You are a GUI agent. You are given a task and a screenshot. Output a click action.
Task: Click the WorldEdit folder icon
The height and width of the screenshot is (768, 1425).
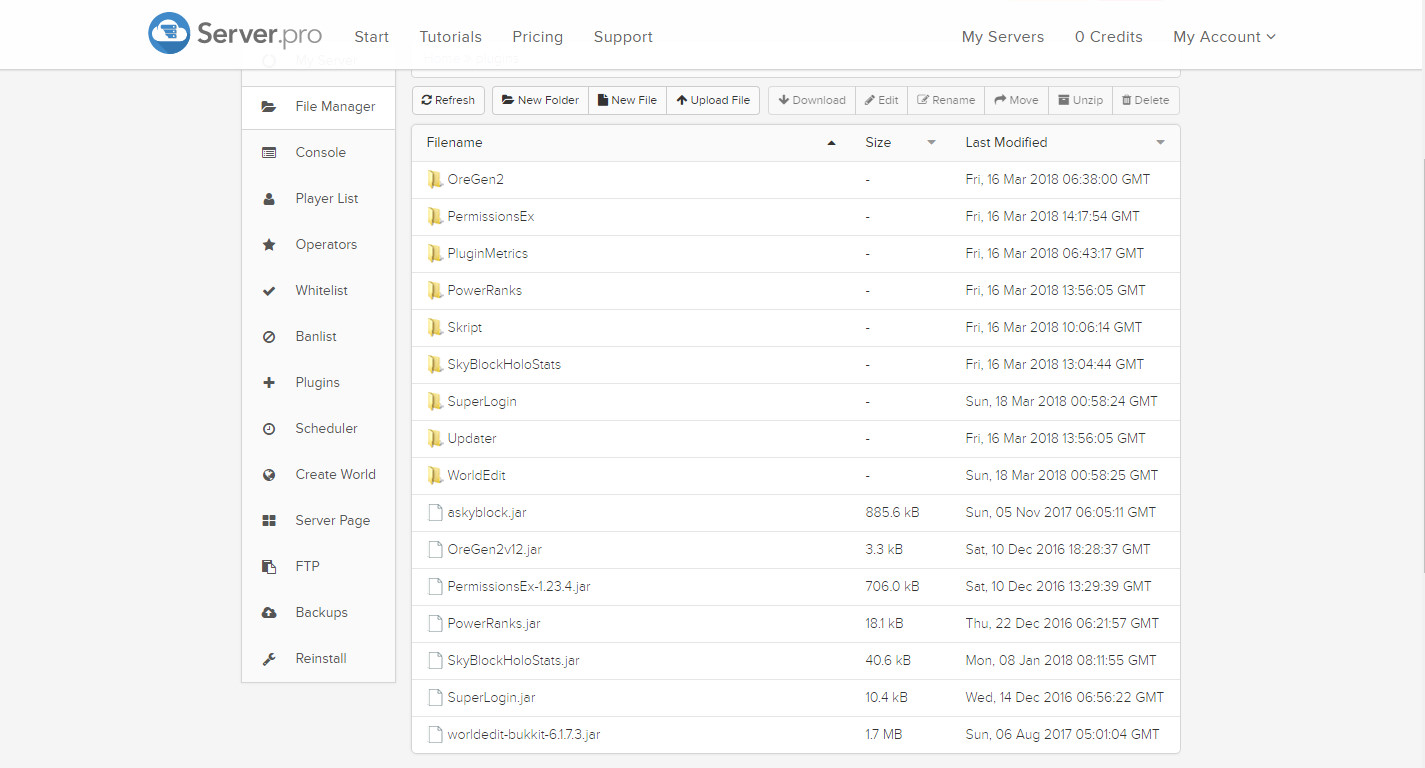point(435,475)
